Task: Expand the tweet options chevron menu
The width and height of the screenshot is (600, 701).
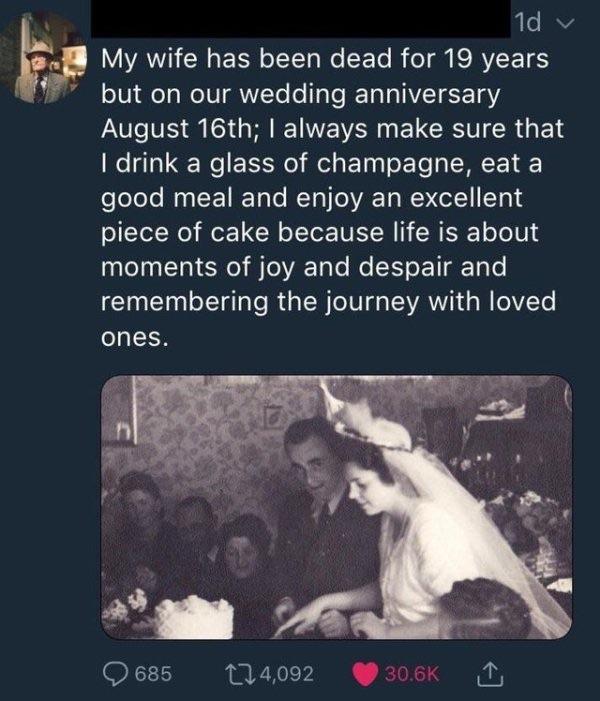Action: point(573,22)
